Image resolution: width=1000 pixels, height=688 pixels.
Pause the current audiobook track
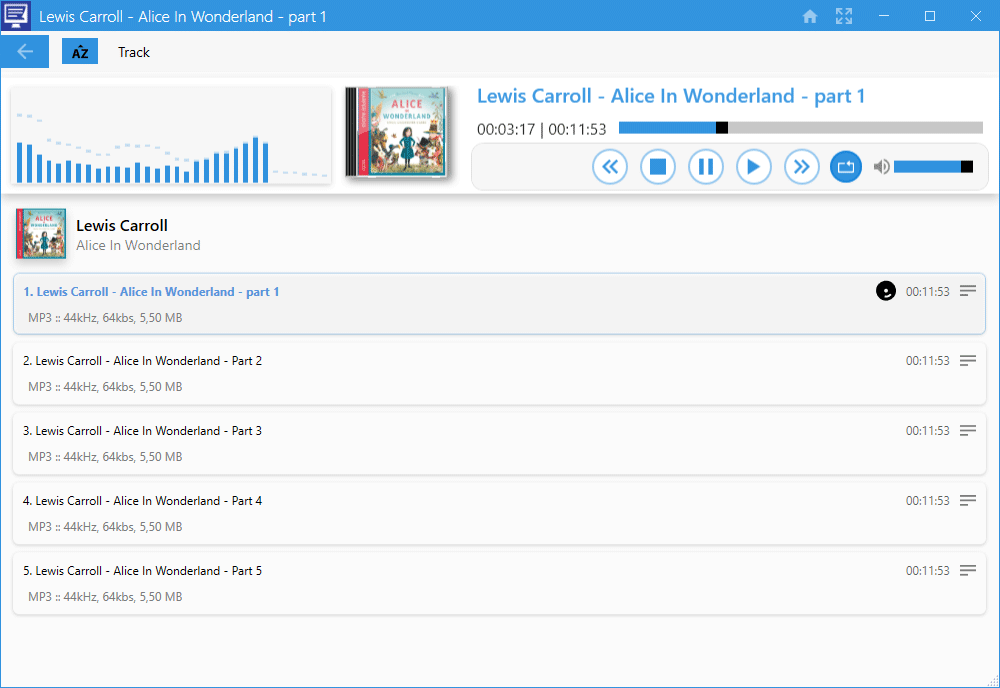[x=706, y=167]
